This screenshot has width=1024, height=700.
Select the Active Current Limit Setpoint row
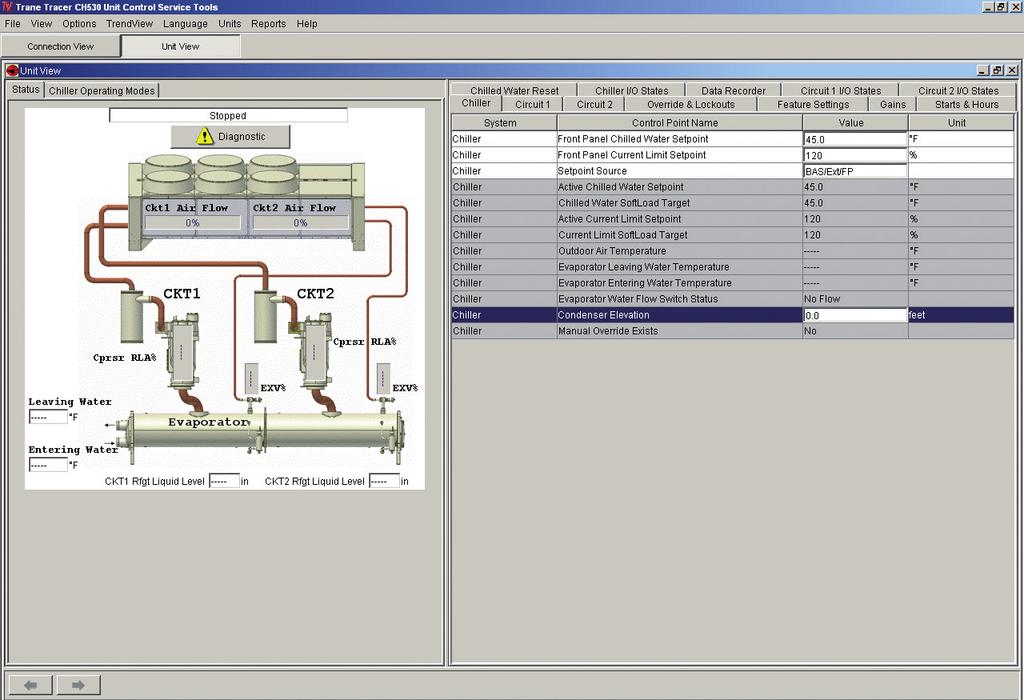coord(732,219)
